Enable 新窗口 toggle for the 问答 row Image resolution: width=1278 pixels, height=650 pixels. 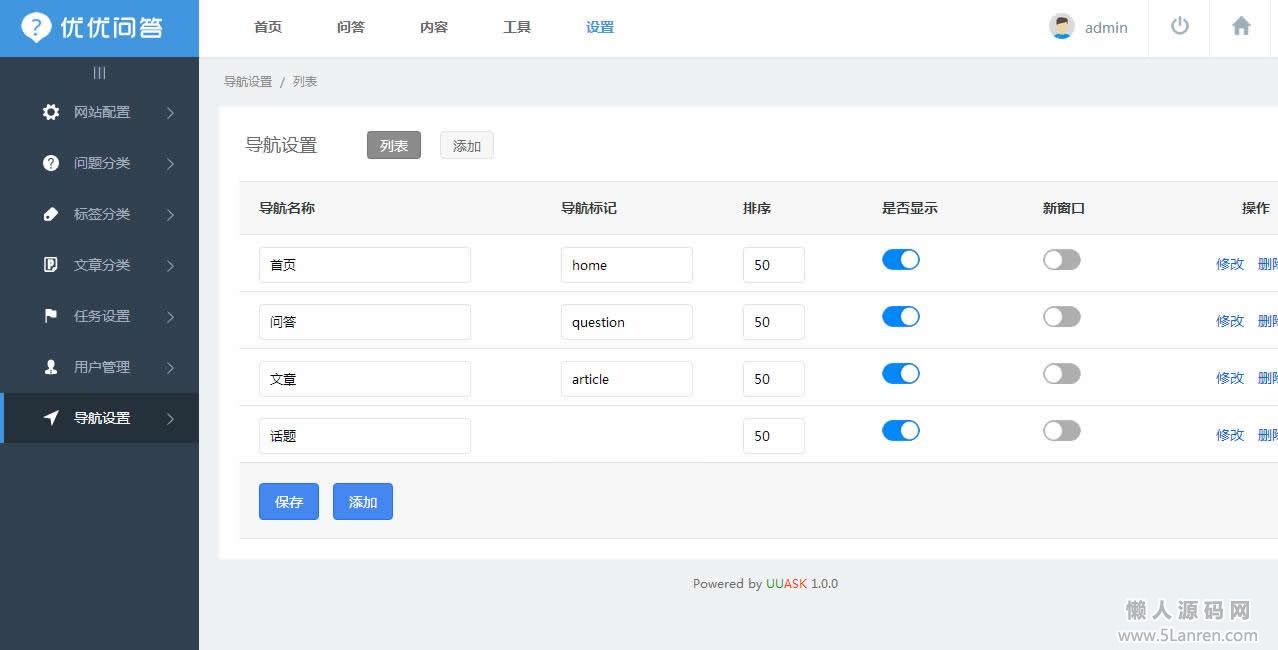tap(1061, 317)
